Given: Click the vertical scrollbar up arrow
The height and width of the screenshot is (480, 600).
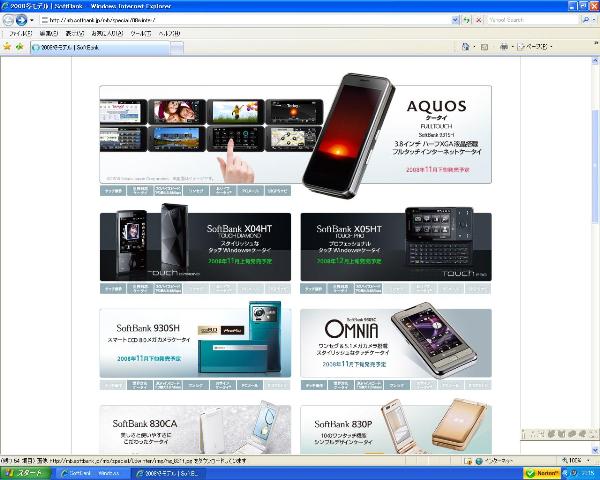Looking at the screenshot, I should tap(595, 60).
